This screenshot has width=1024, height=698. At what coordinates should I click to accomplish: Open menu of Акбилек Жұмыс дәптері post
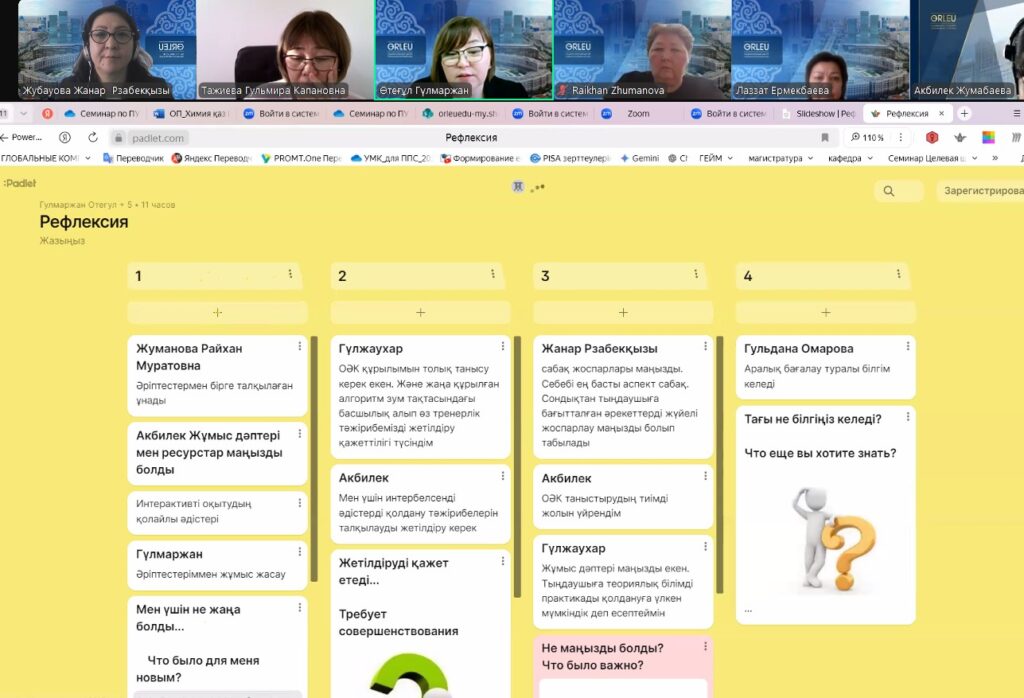click(x=300, y=434)
